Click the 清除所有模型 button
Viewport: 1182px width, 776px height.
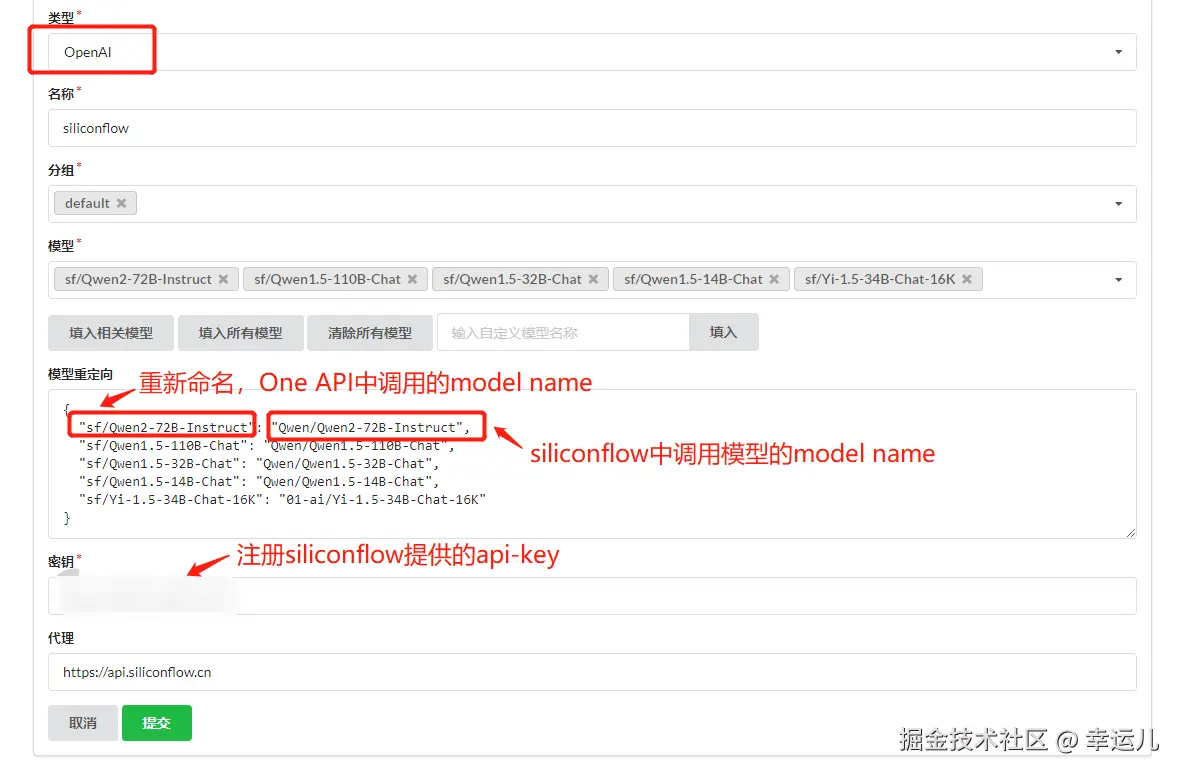click(x=369, y=333)
